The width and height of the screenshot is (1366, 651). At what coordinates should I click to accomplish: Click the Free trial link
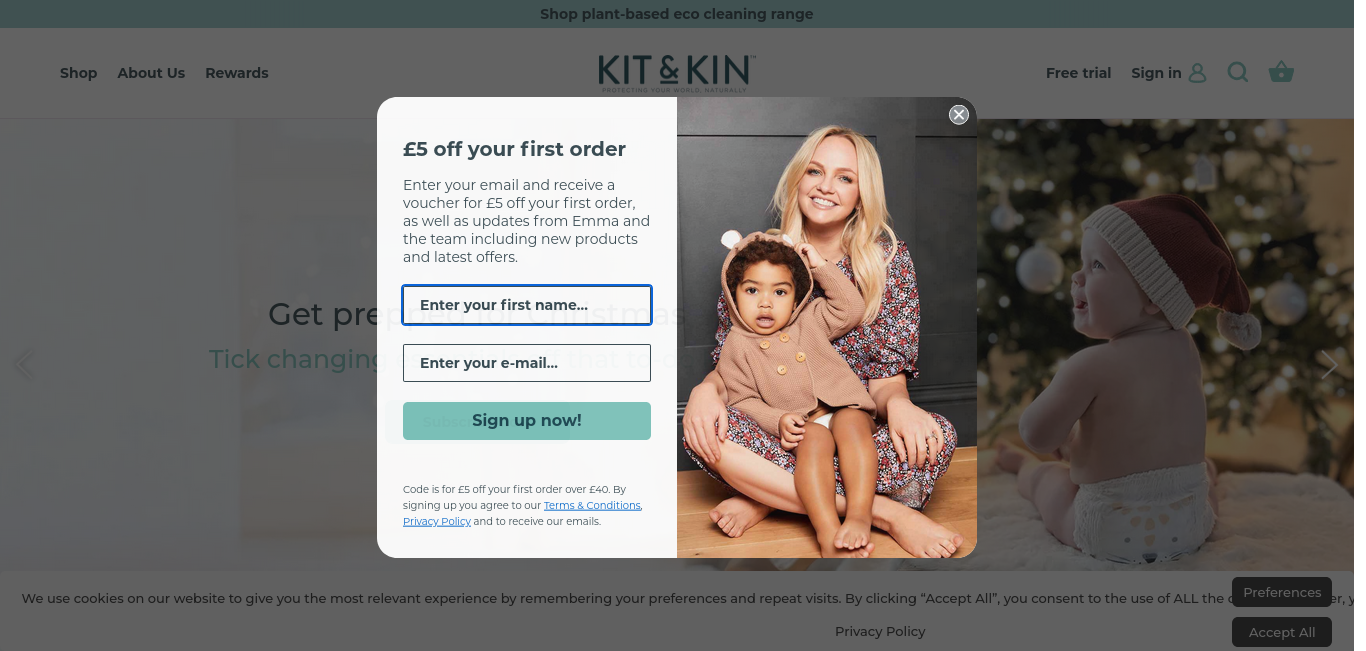click(x=1078, y=73)
